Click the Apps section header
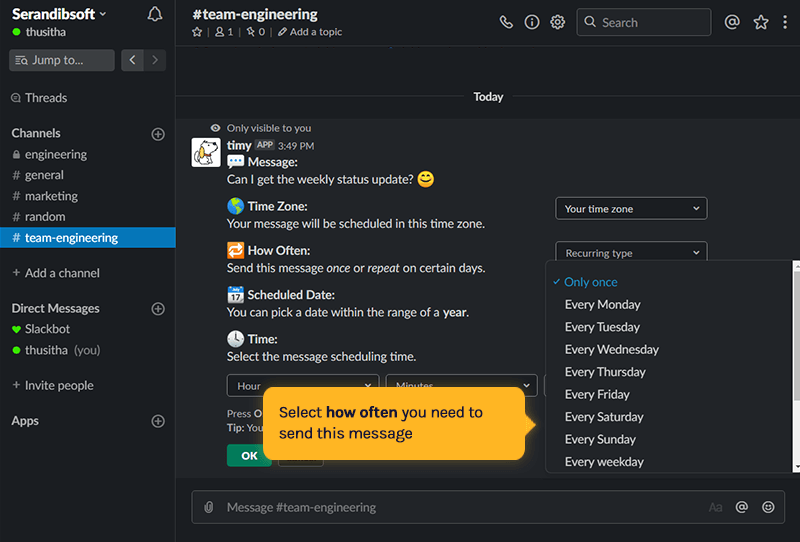800x542 pixels. pos(25,421)
